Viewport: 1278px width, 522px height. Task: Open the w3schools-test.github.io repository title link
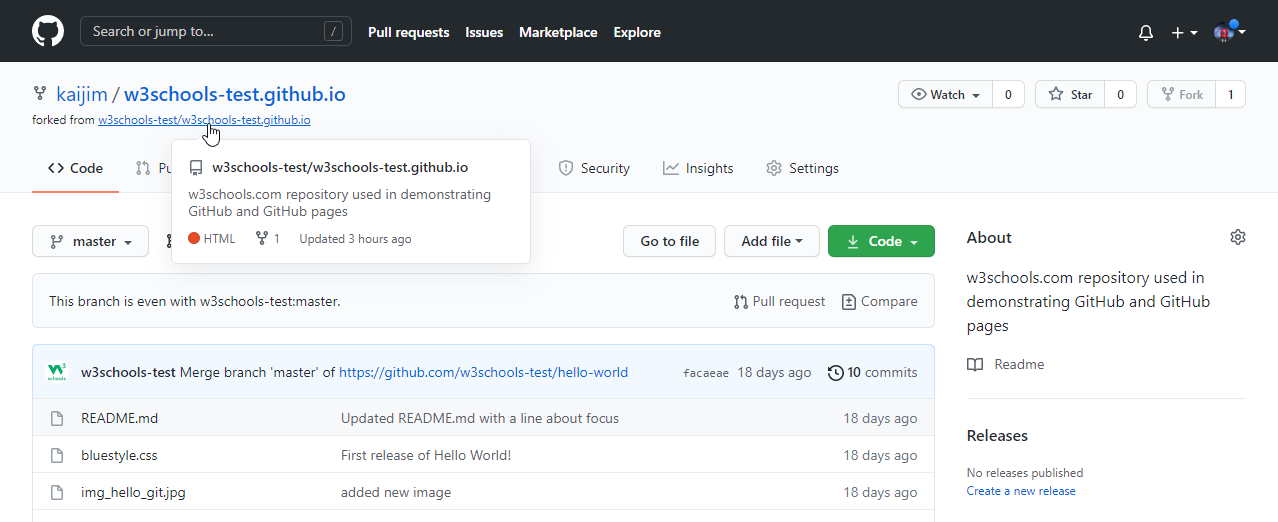(235, 95)
